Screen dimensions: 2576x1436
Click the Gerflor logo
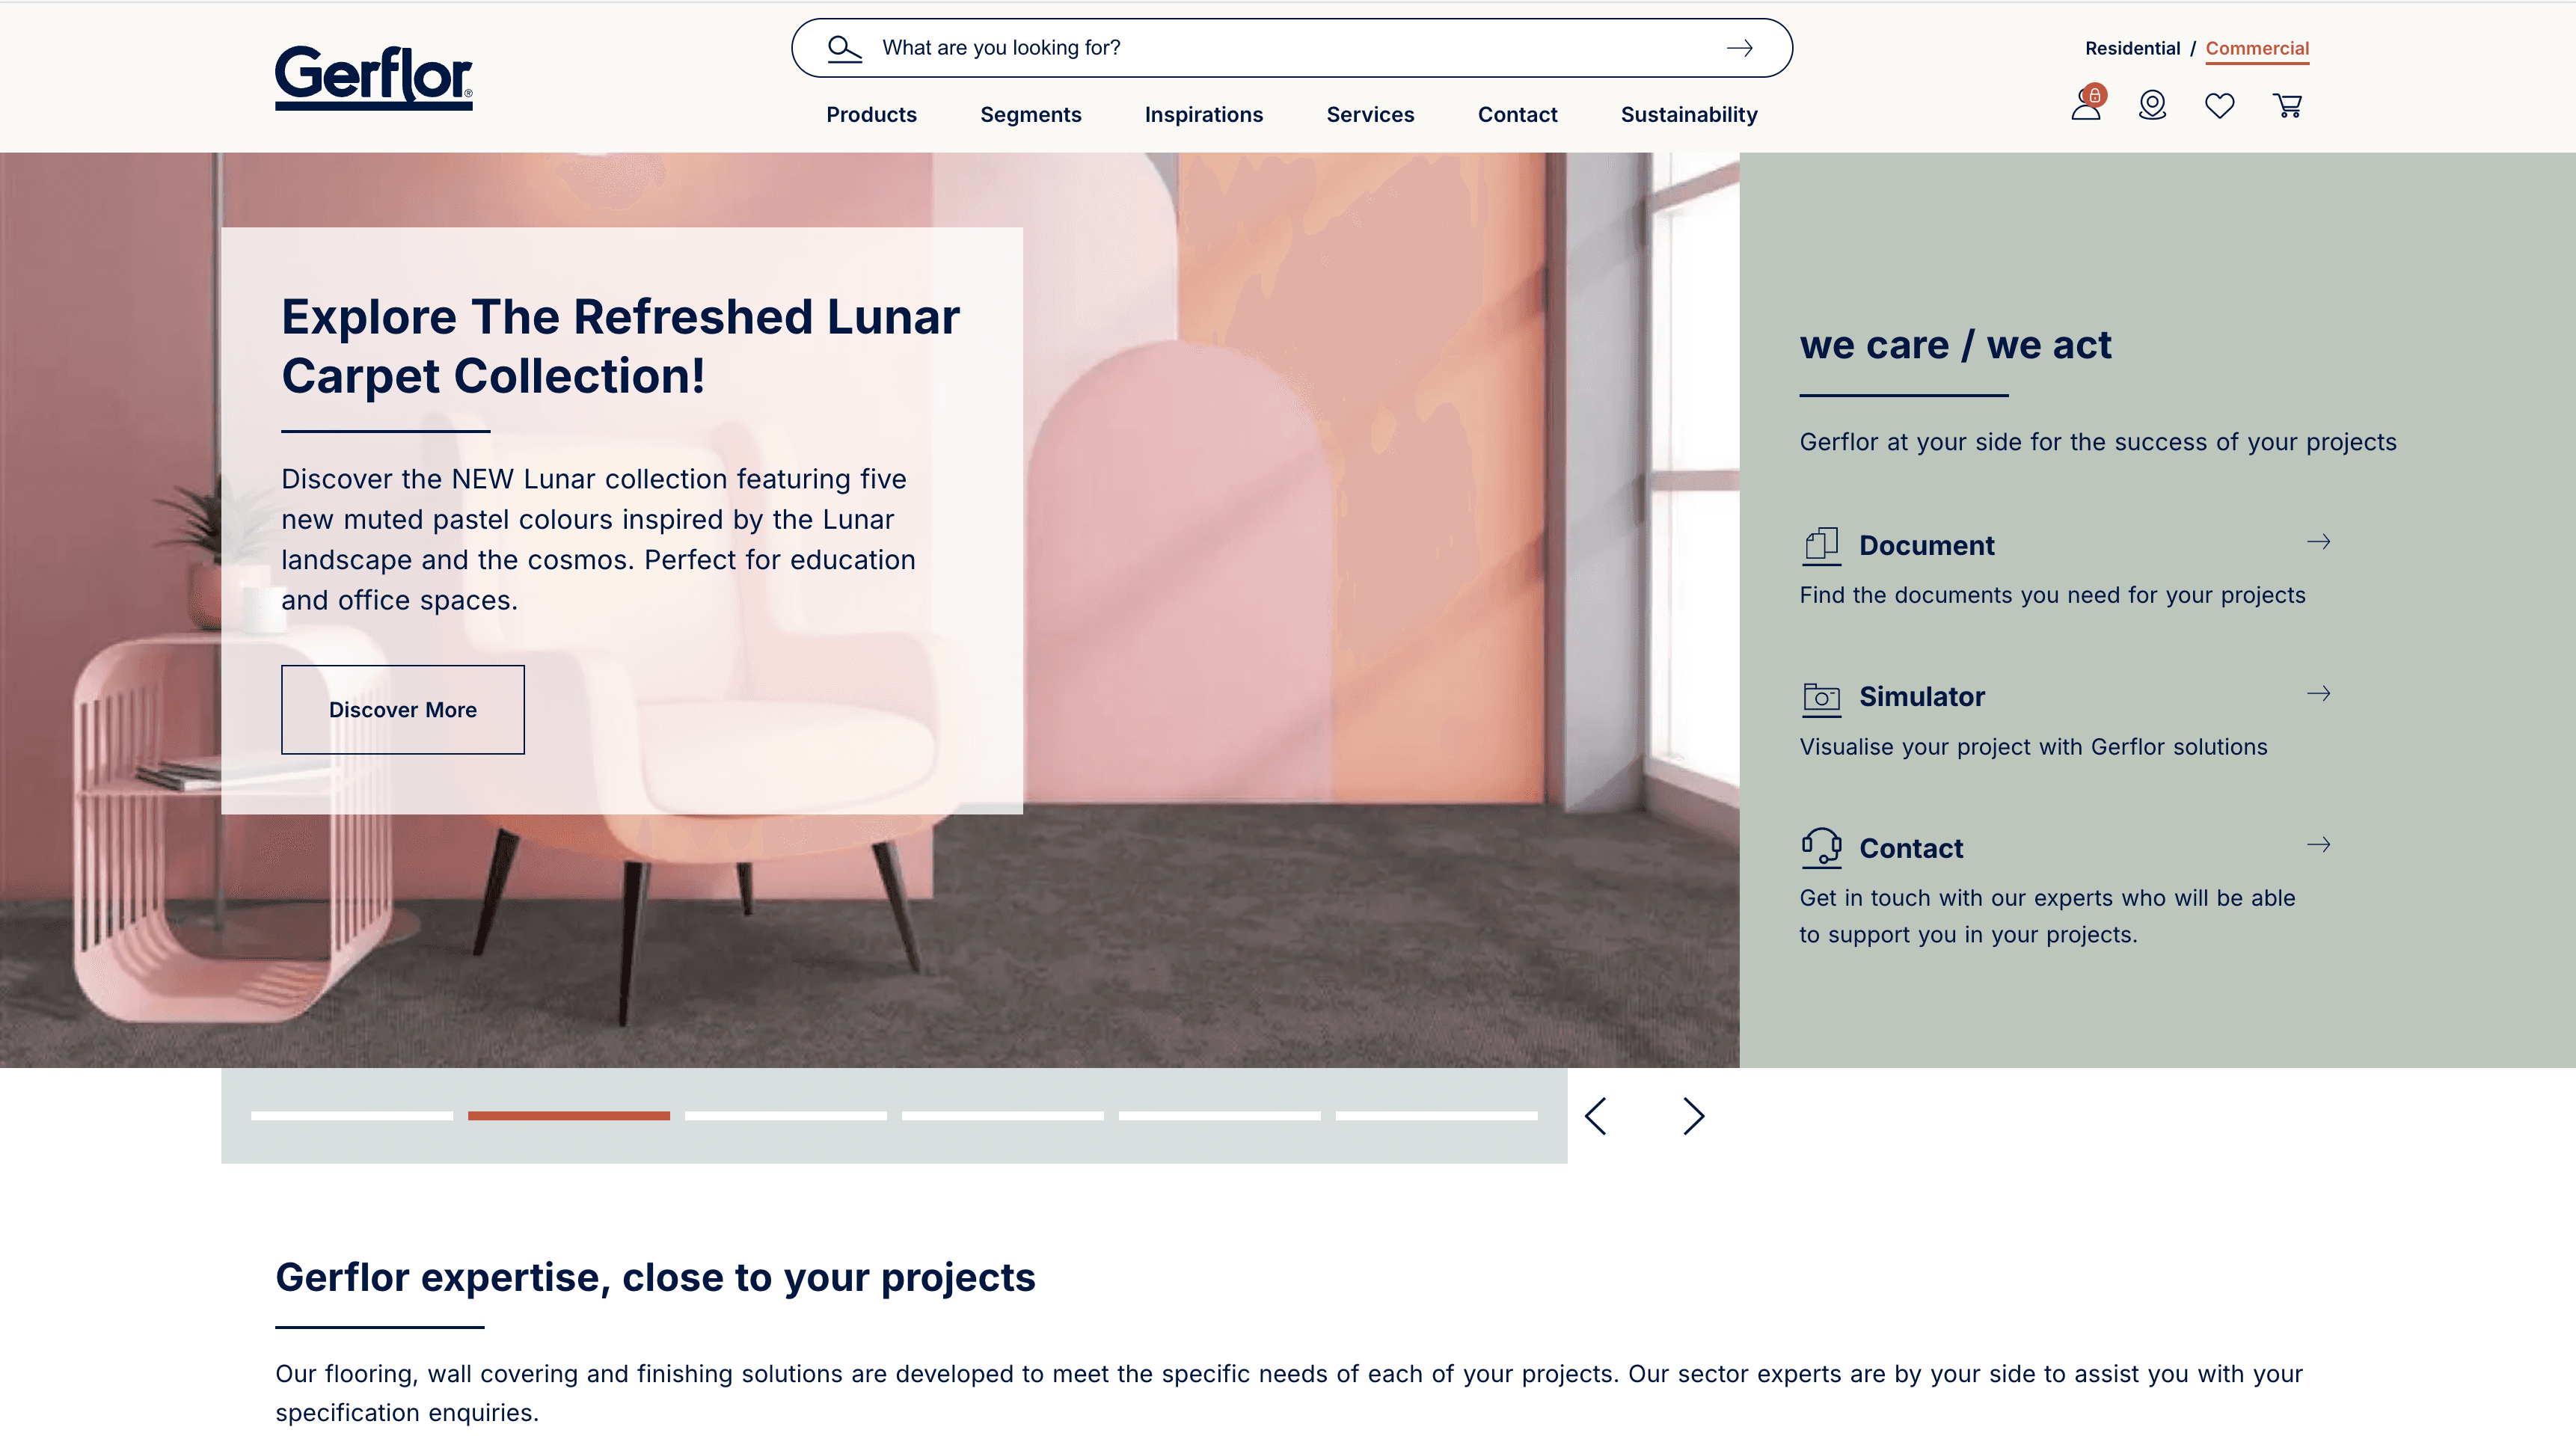pos(374,78)
